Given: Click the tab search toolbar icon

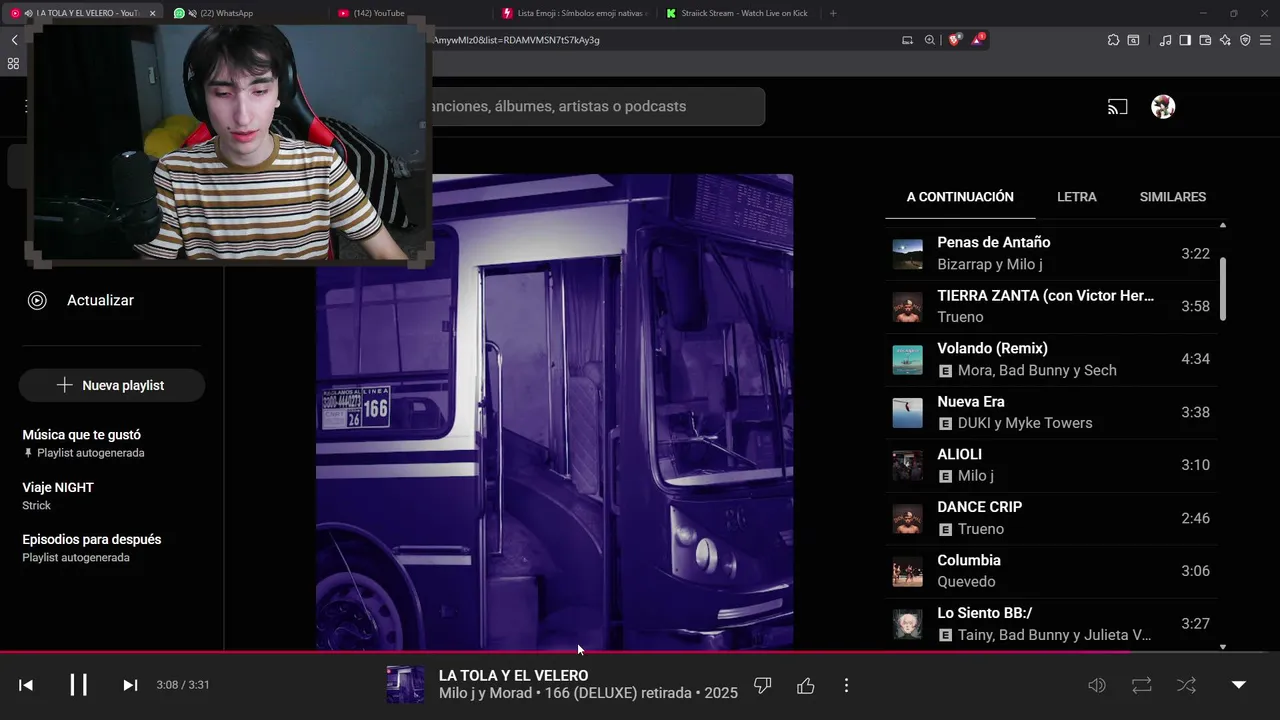Looking at the screenshot, I should tap(1133, 40).
